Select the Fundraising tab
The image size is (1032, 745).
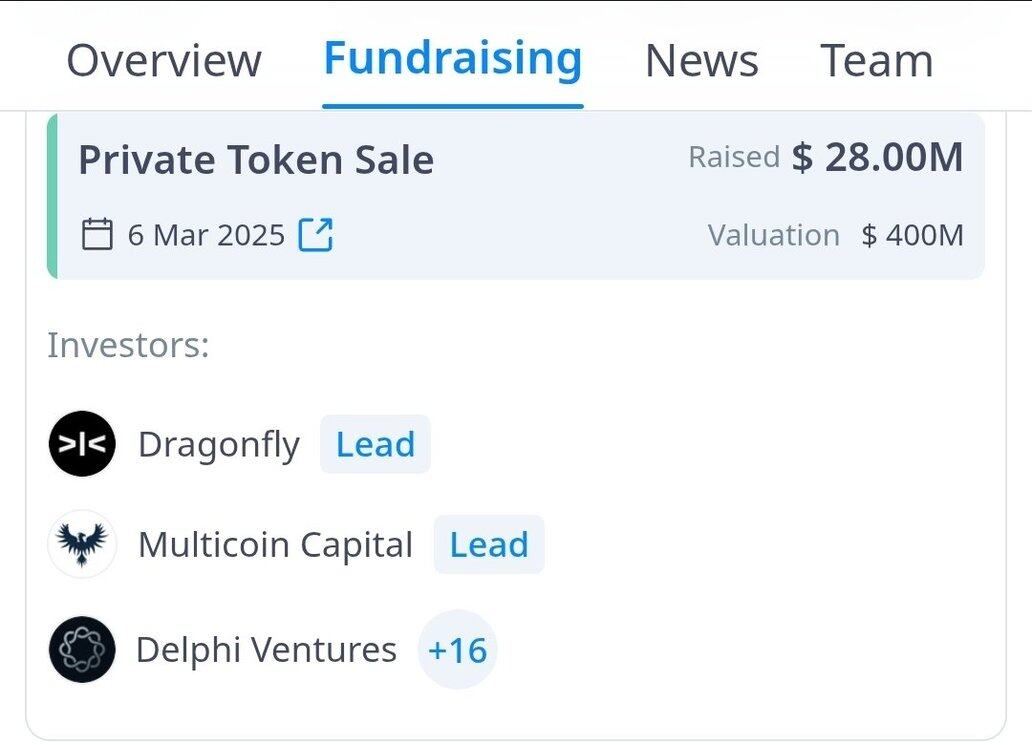click(452, 59)
